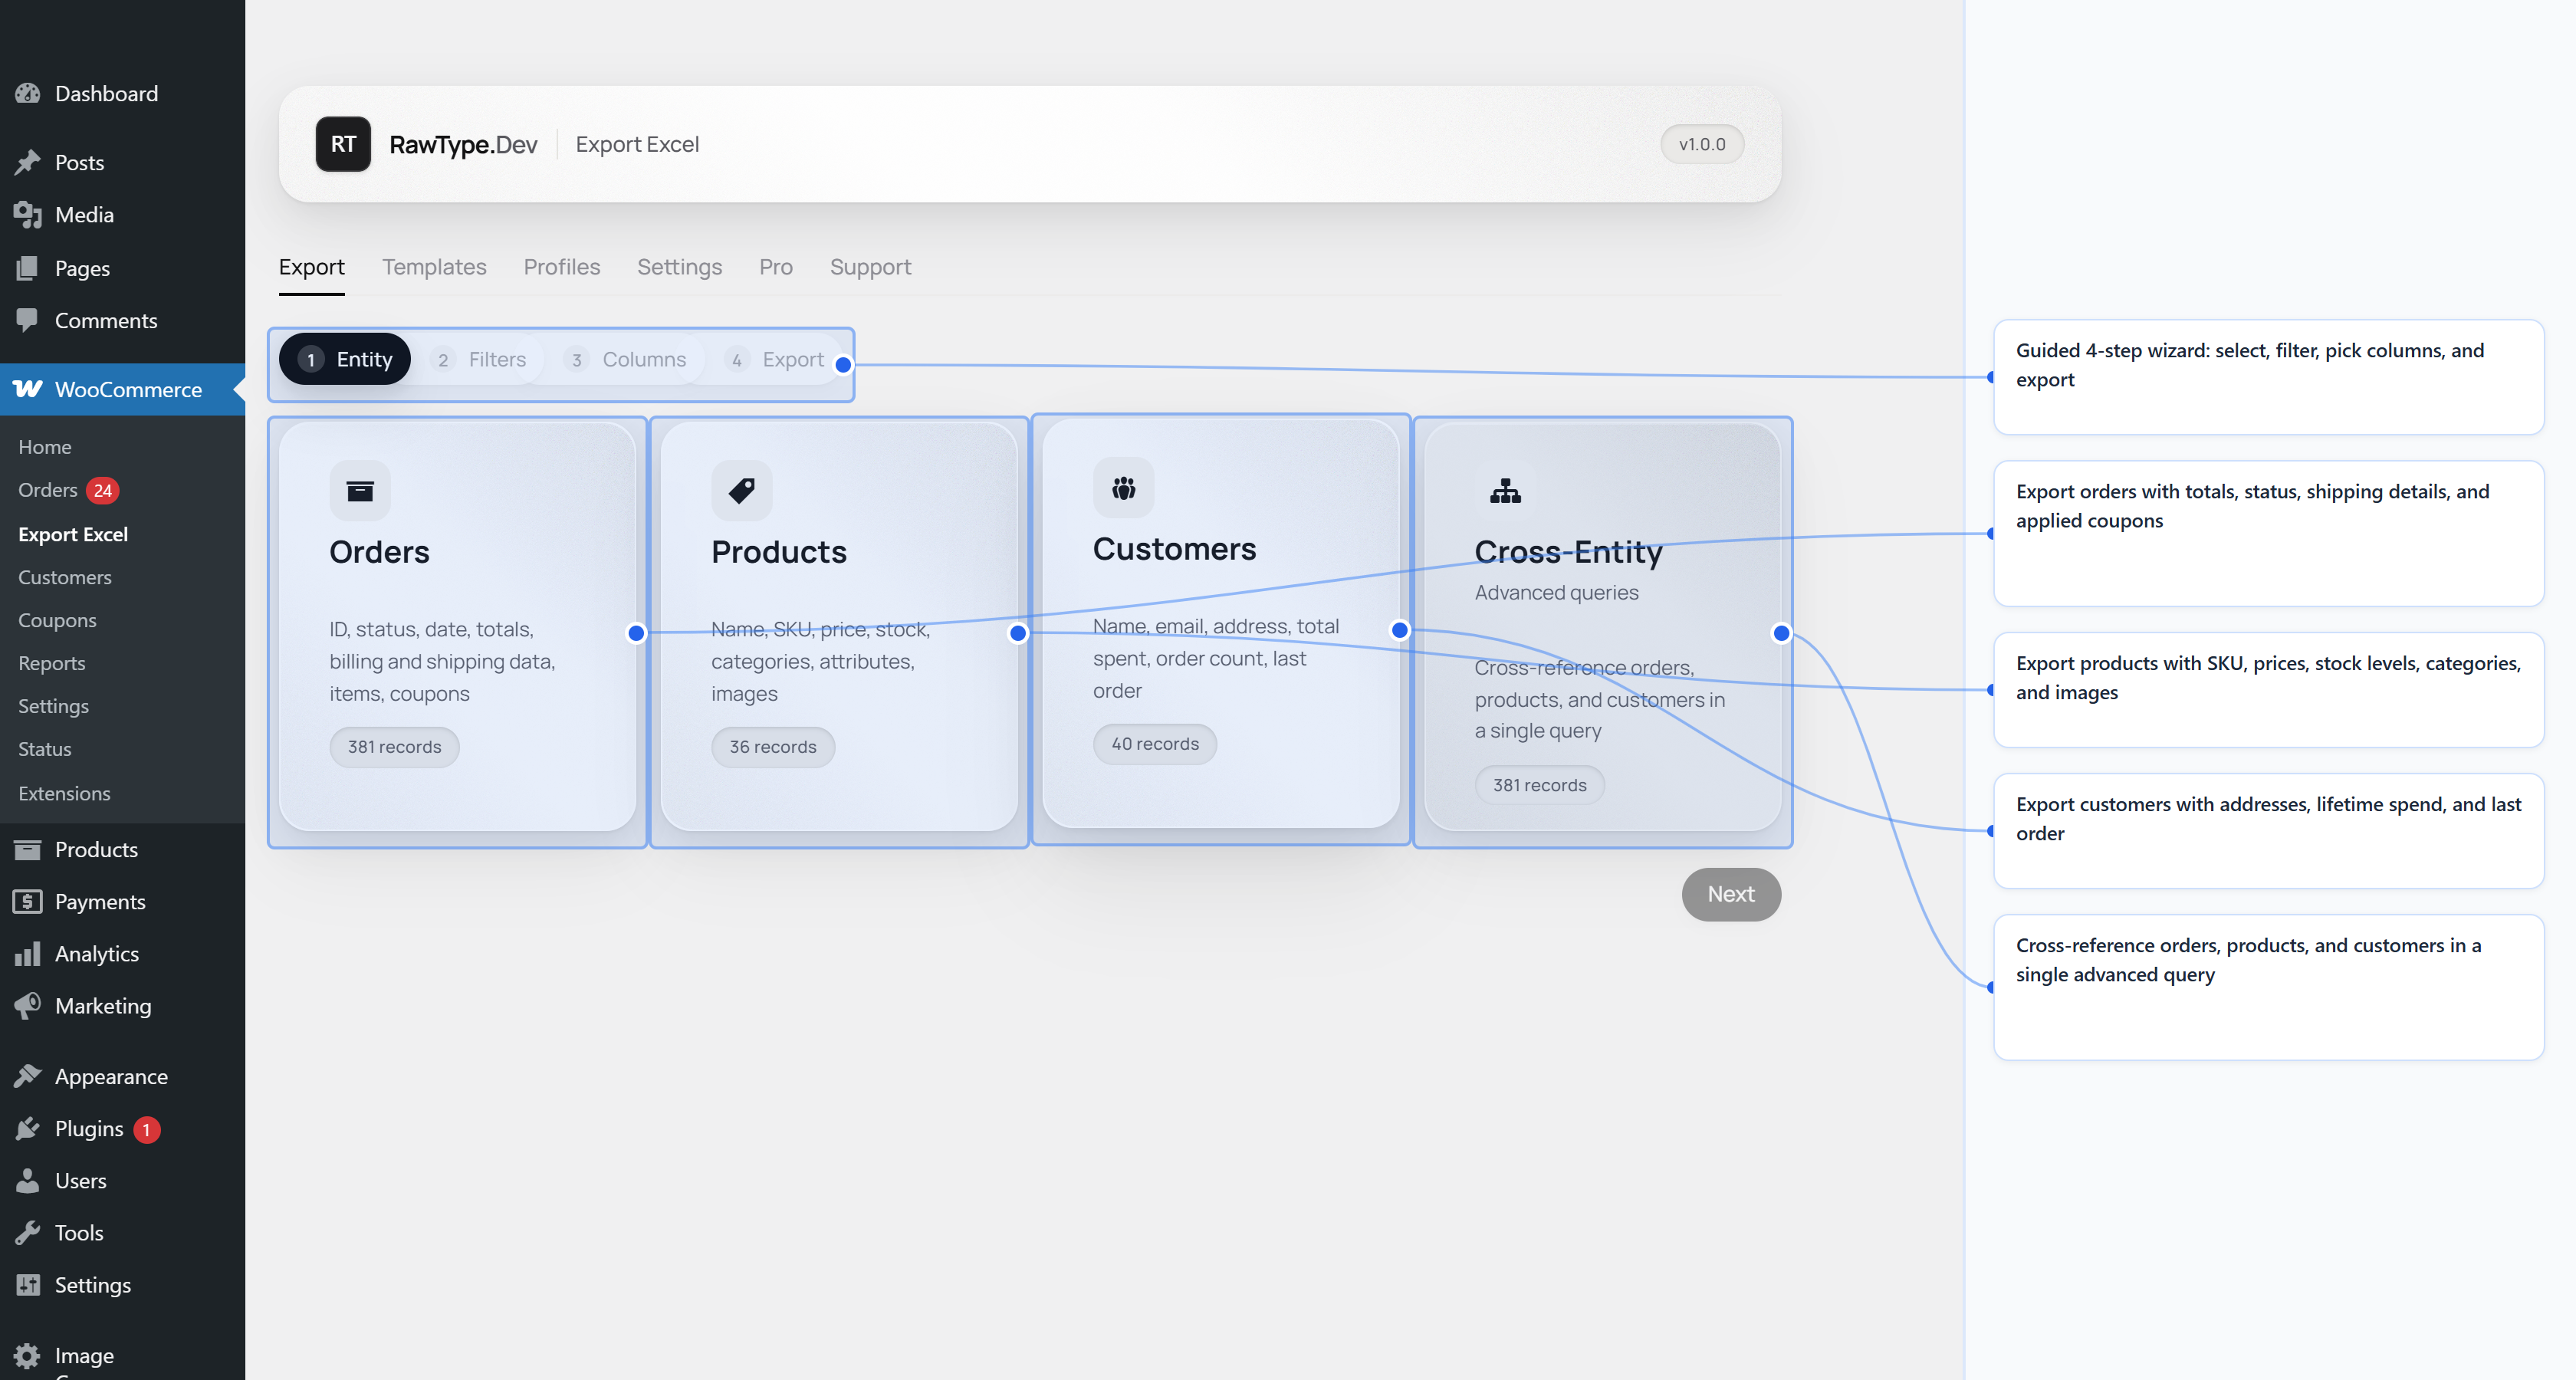Open WooCommerce Coupons submenu link

point(58,620)
